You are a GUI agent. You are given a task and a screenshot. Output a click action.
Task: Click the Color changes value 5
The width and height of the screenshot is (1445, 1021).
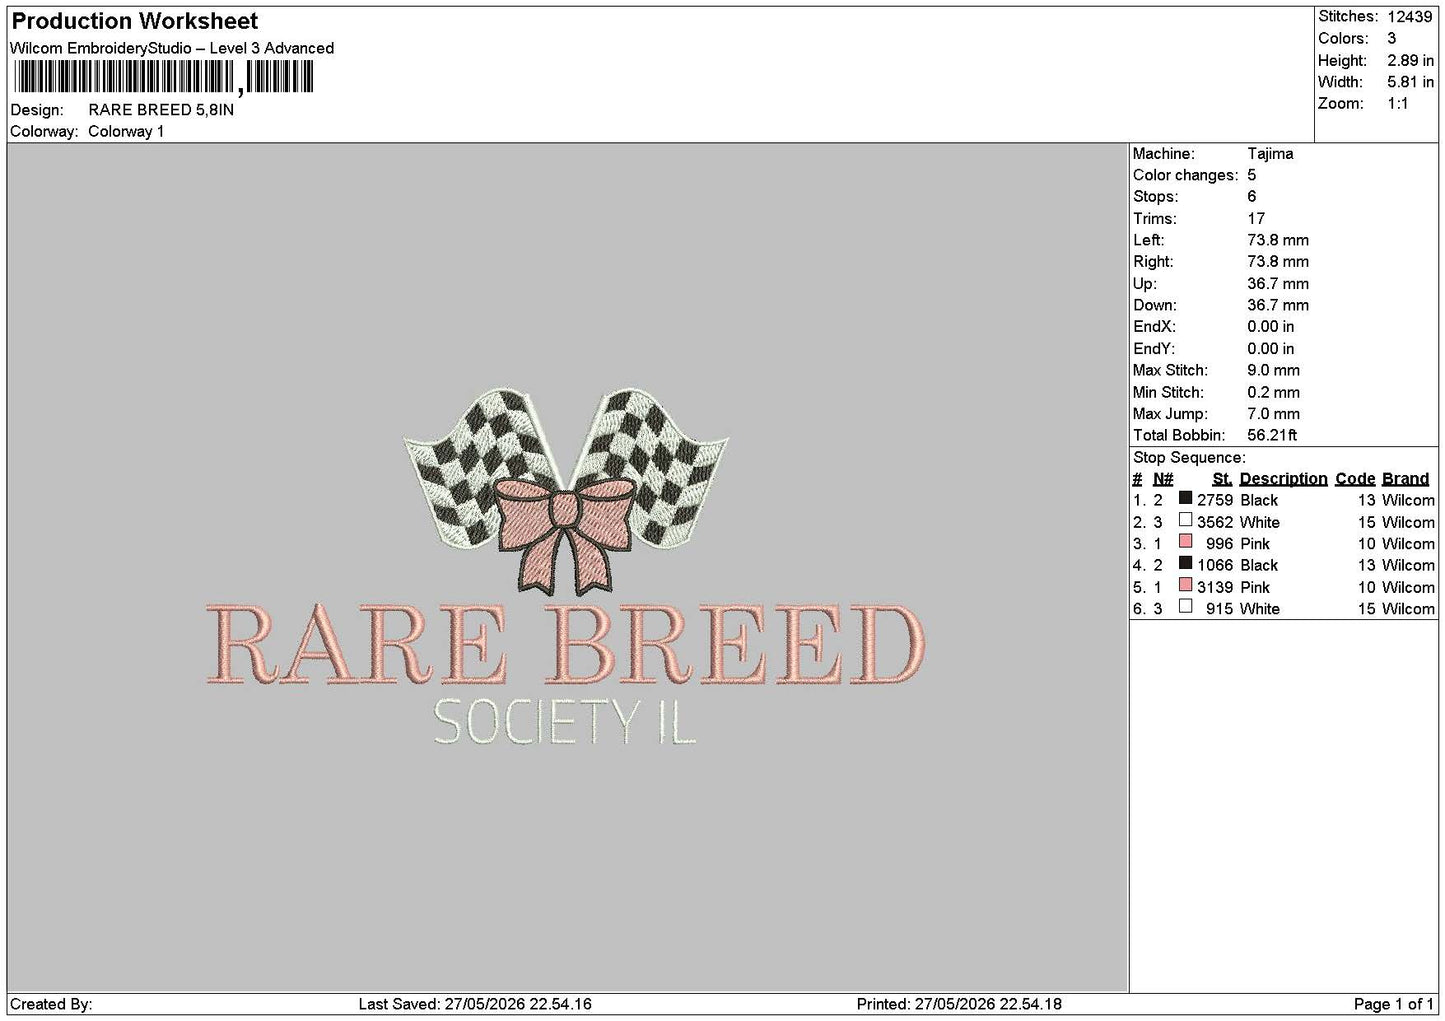(1252, 175)
